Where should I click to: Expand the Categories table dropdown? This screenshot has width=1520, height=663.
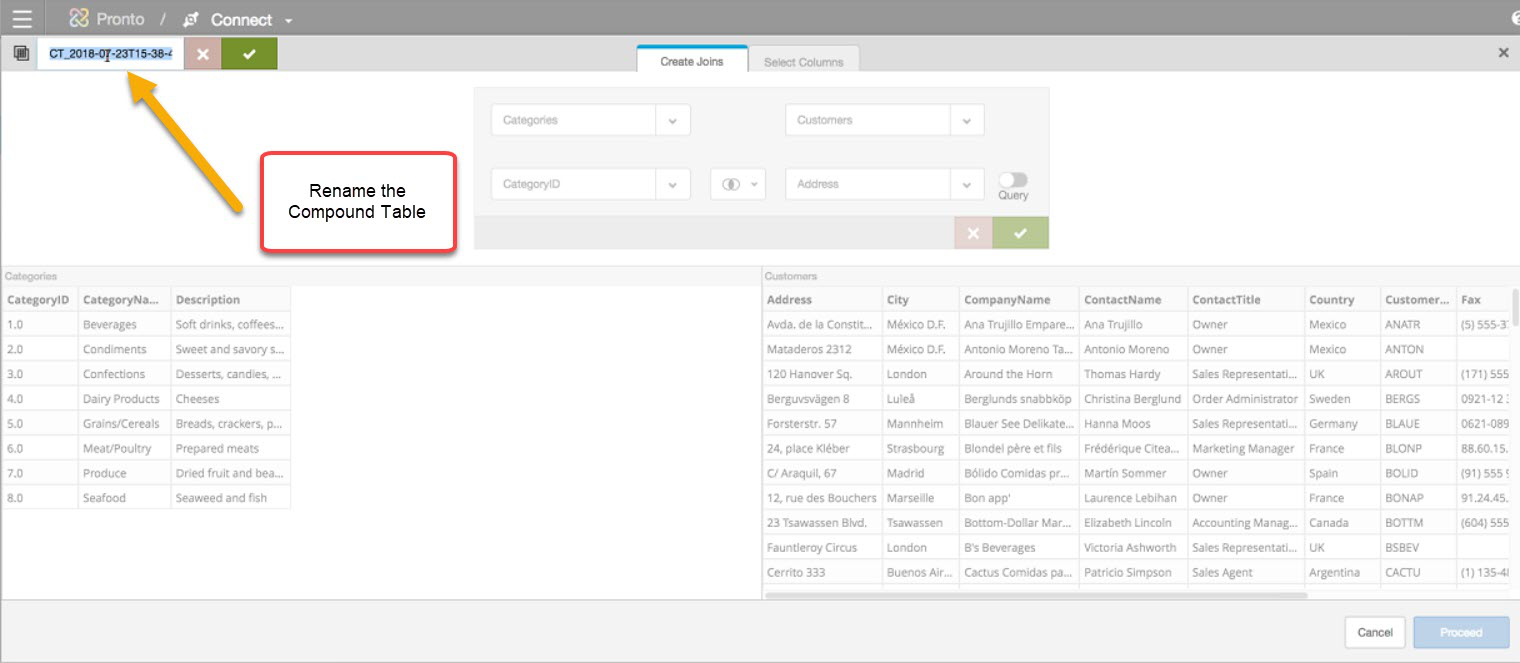click(x=672, y=120)
